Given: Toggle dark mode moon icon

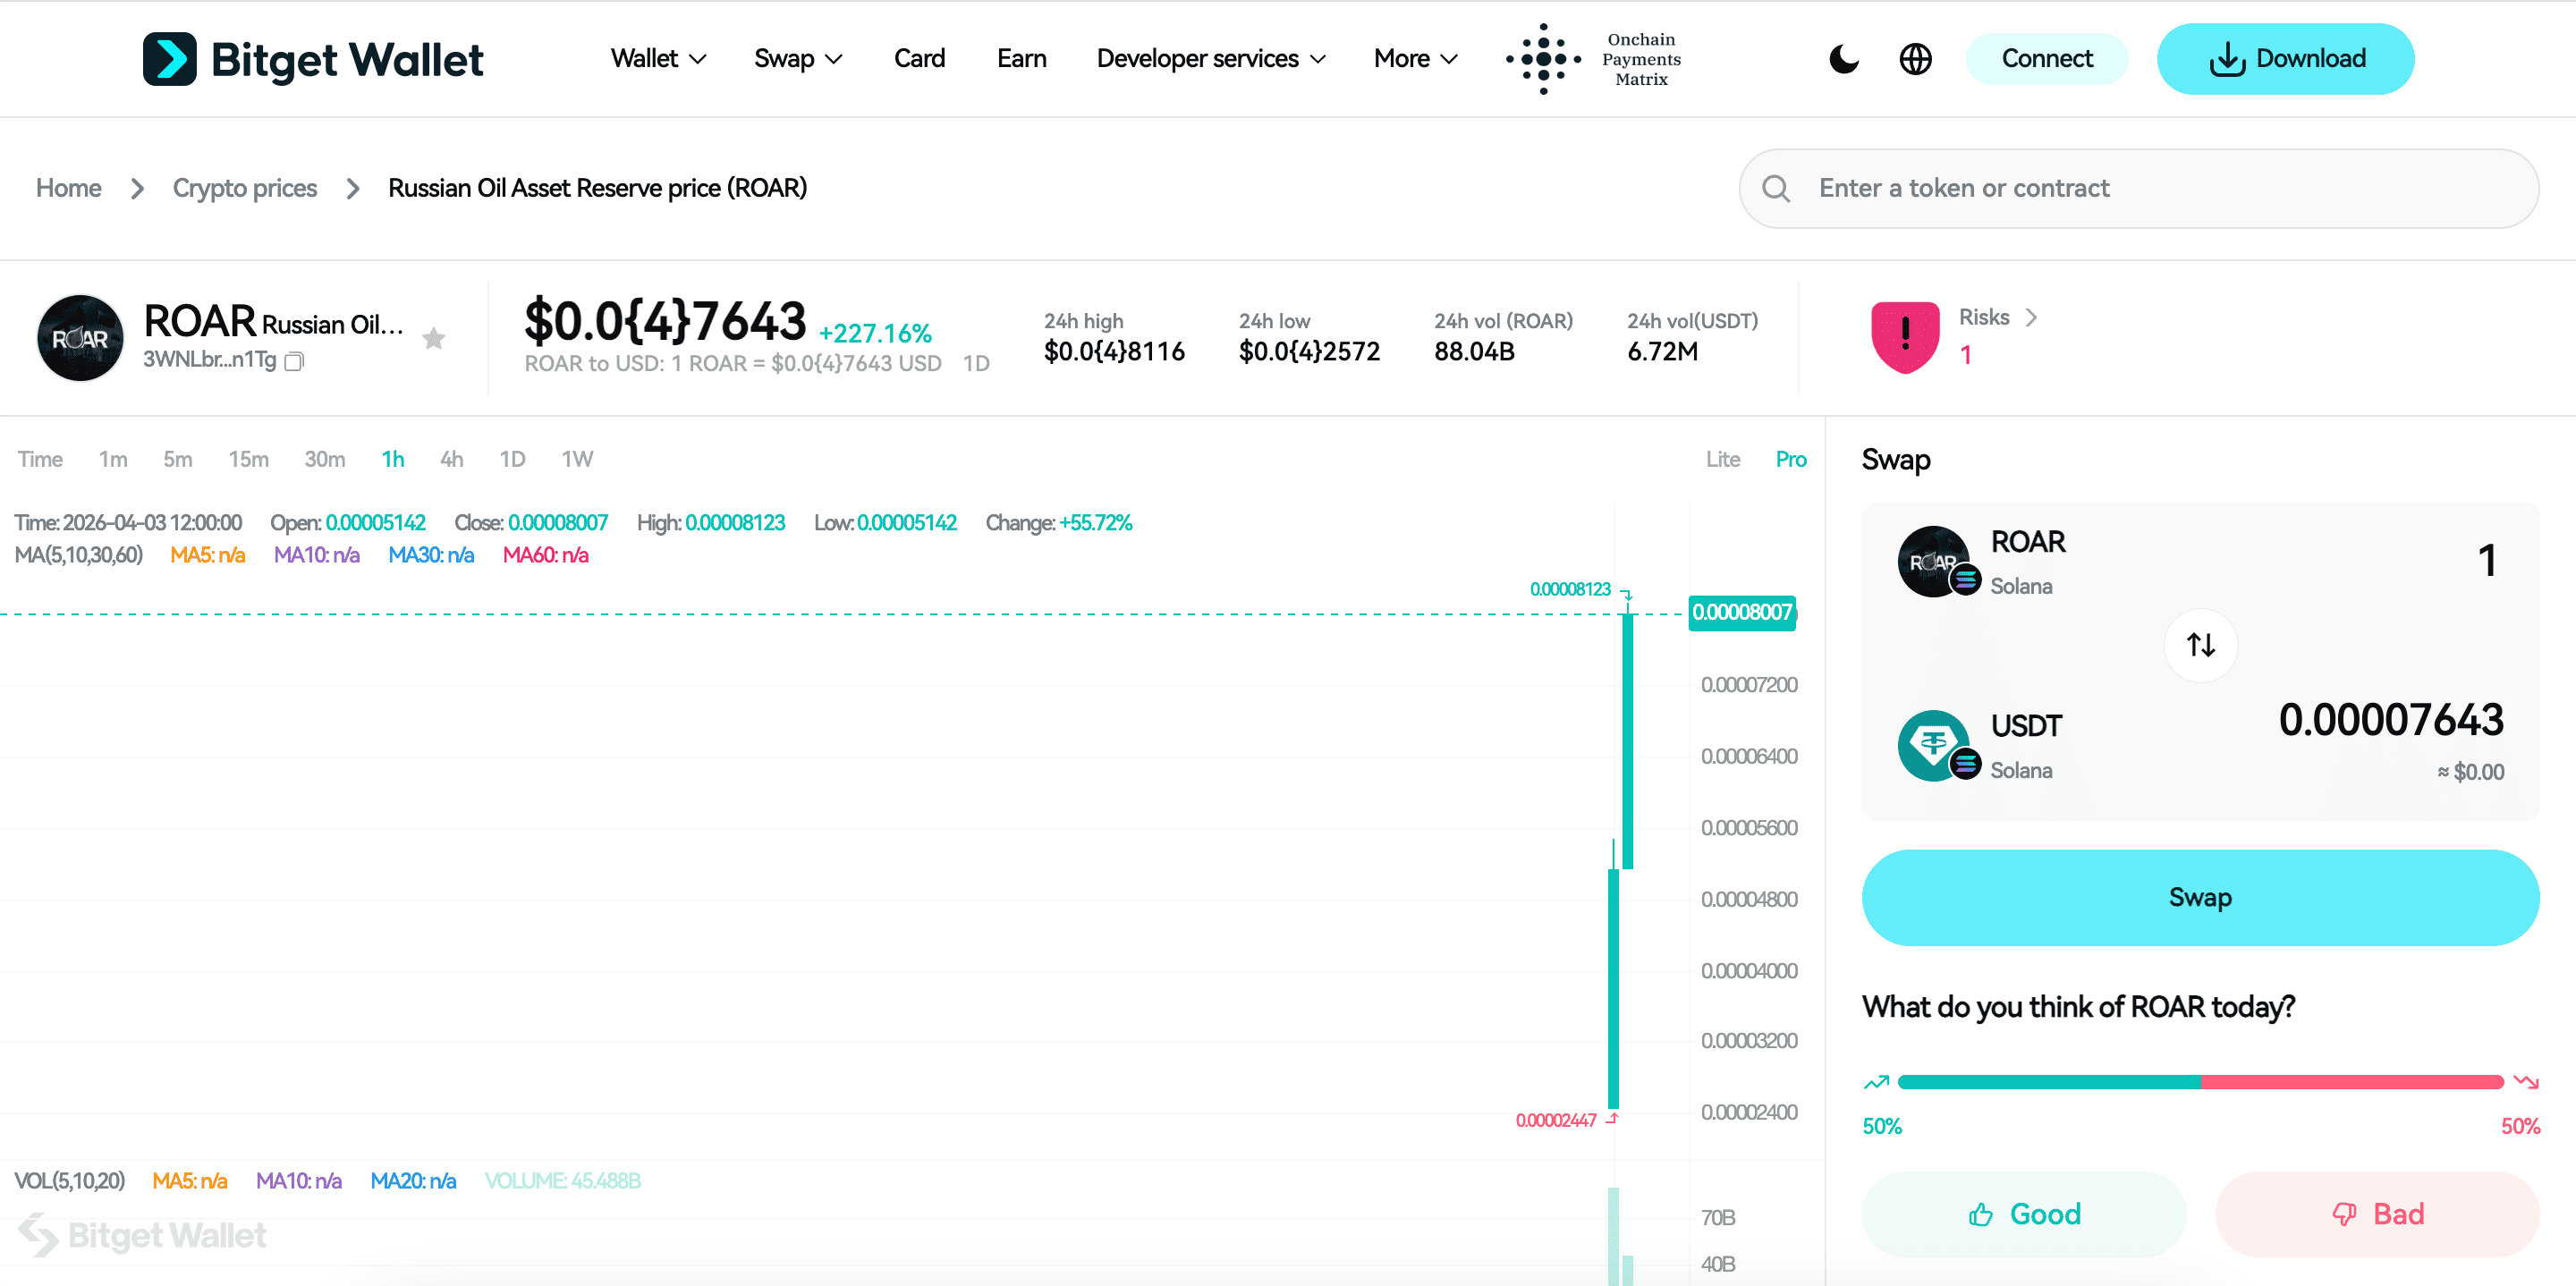Looking at the screenshot, I should (1843, 59).
